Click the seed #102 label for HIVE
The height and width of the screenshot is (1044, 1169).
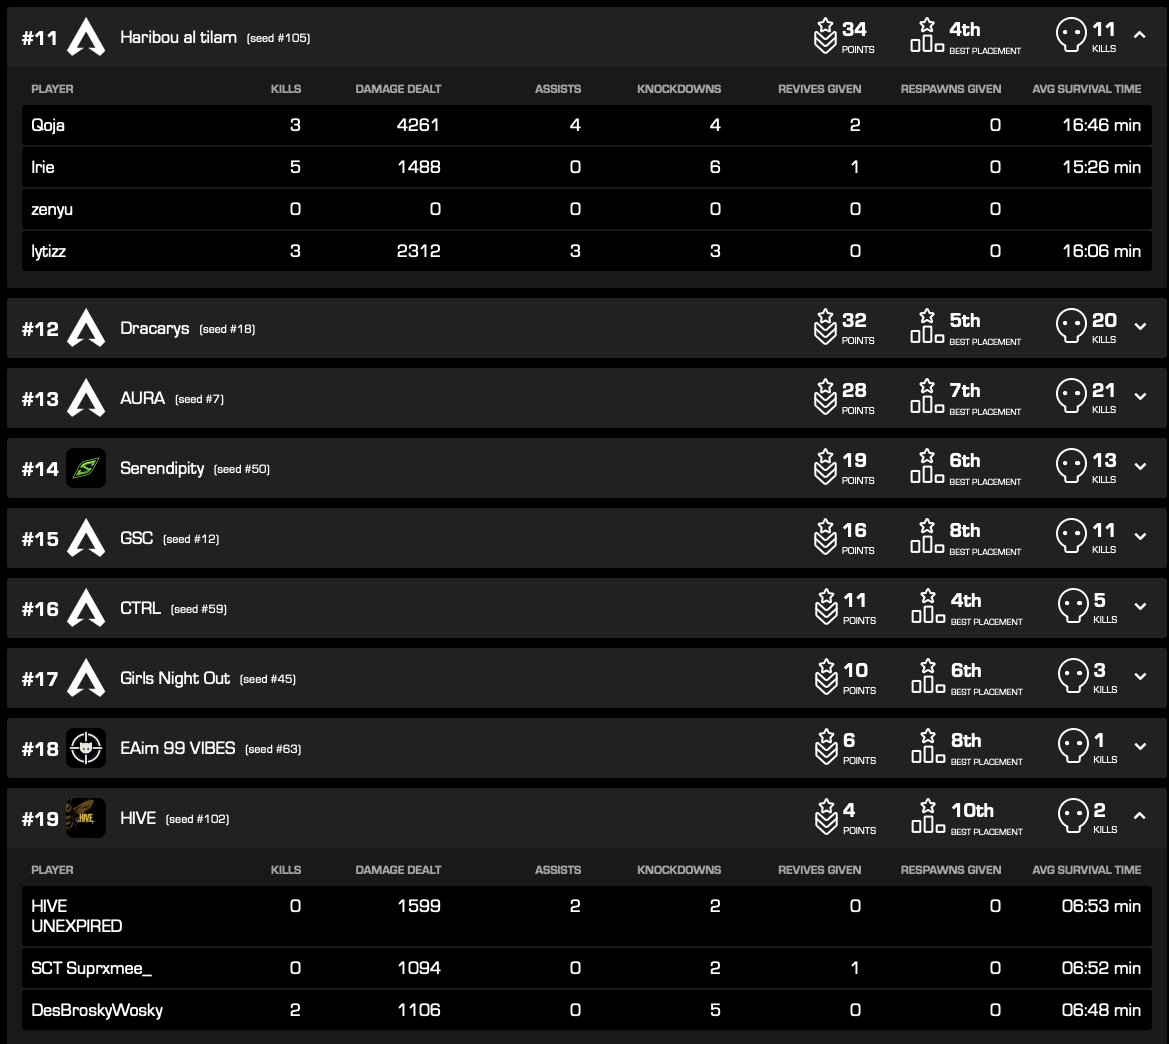(198, 819)
